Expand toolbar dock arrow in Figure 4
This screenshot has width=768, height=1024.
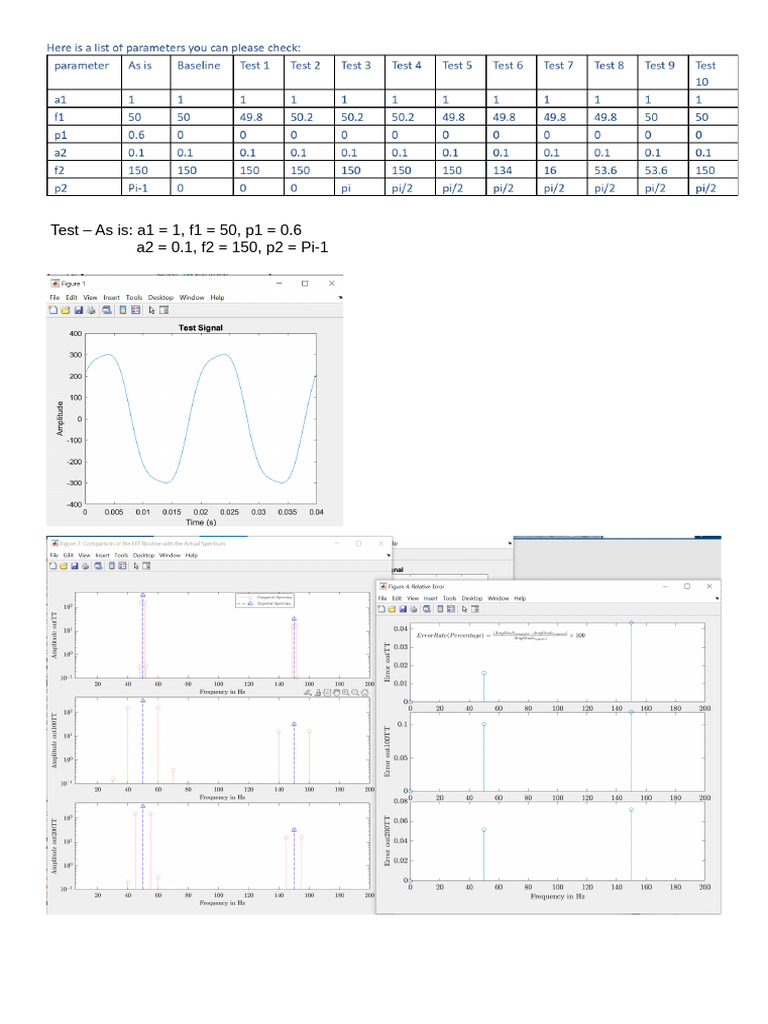[x=717, y=598]
